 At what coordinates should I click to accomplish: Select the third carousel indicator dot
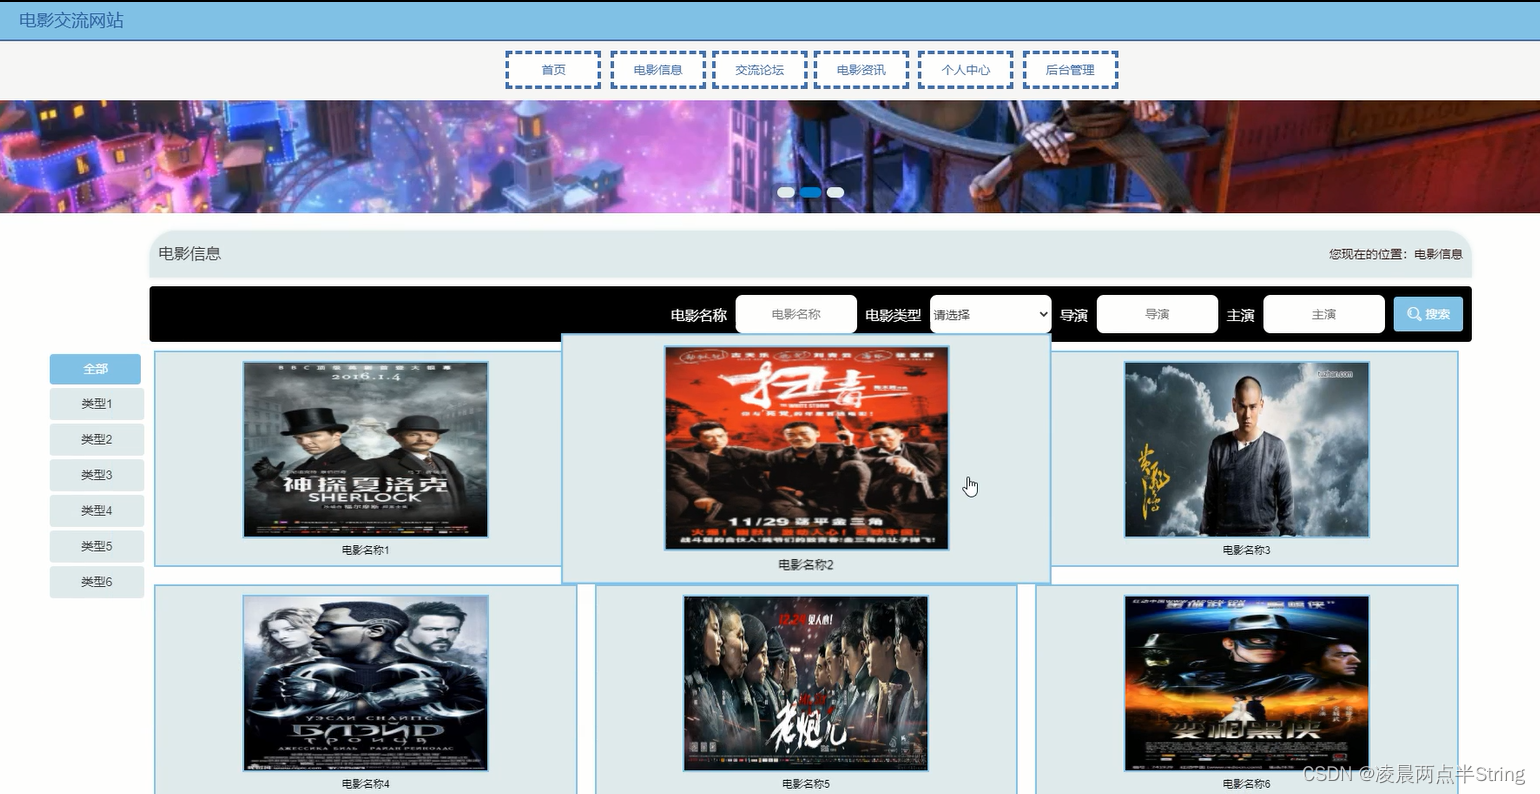click(x=835, y=192)
